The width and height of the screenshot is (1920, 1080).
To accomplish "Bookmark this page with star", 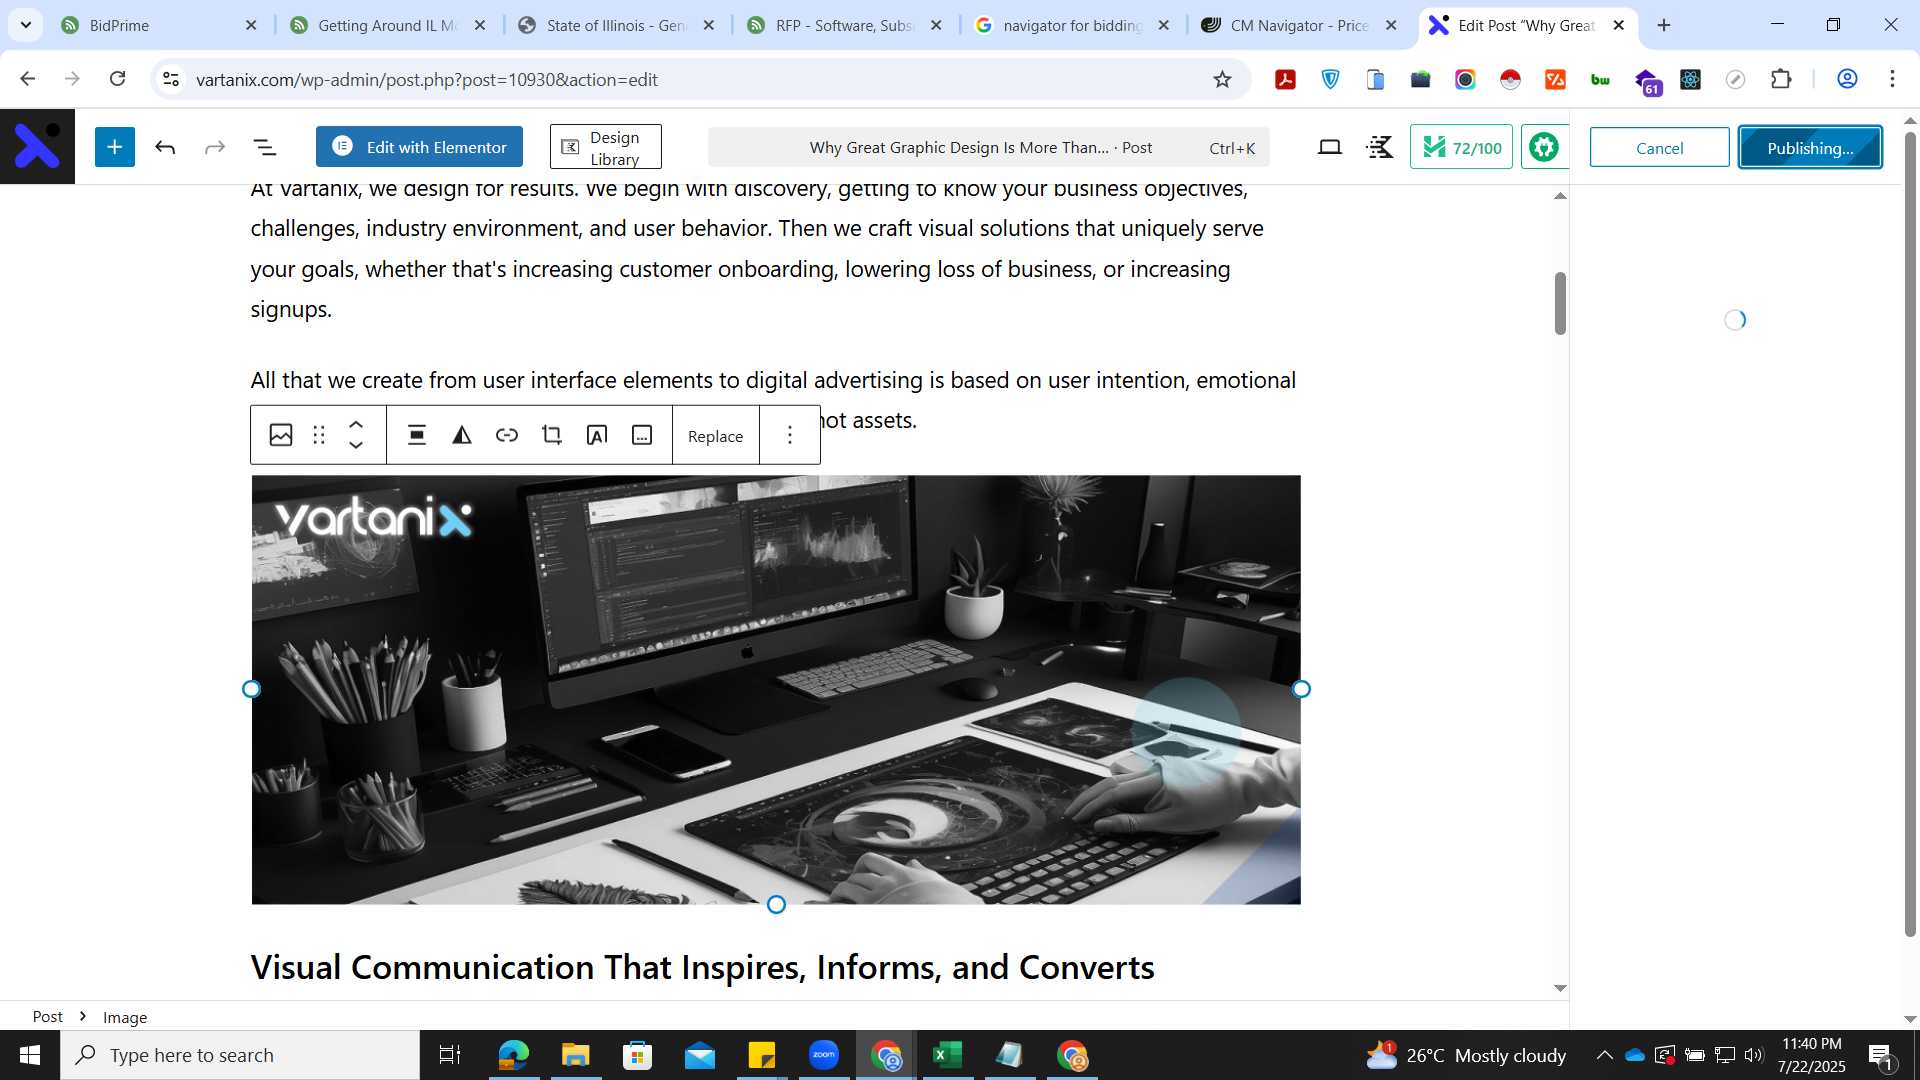I will (1222, 79).
